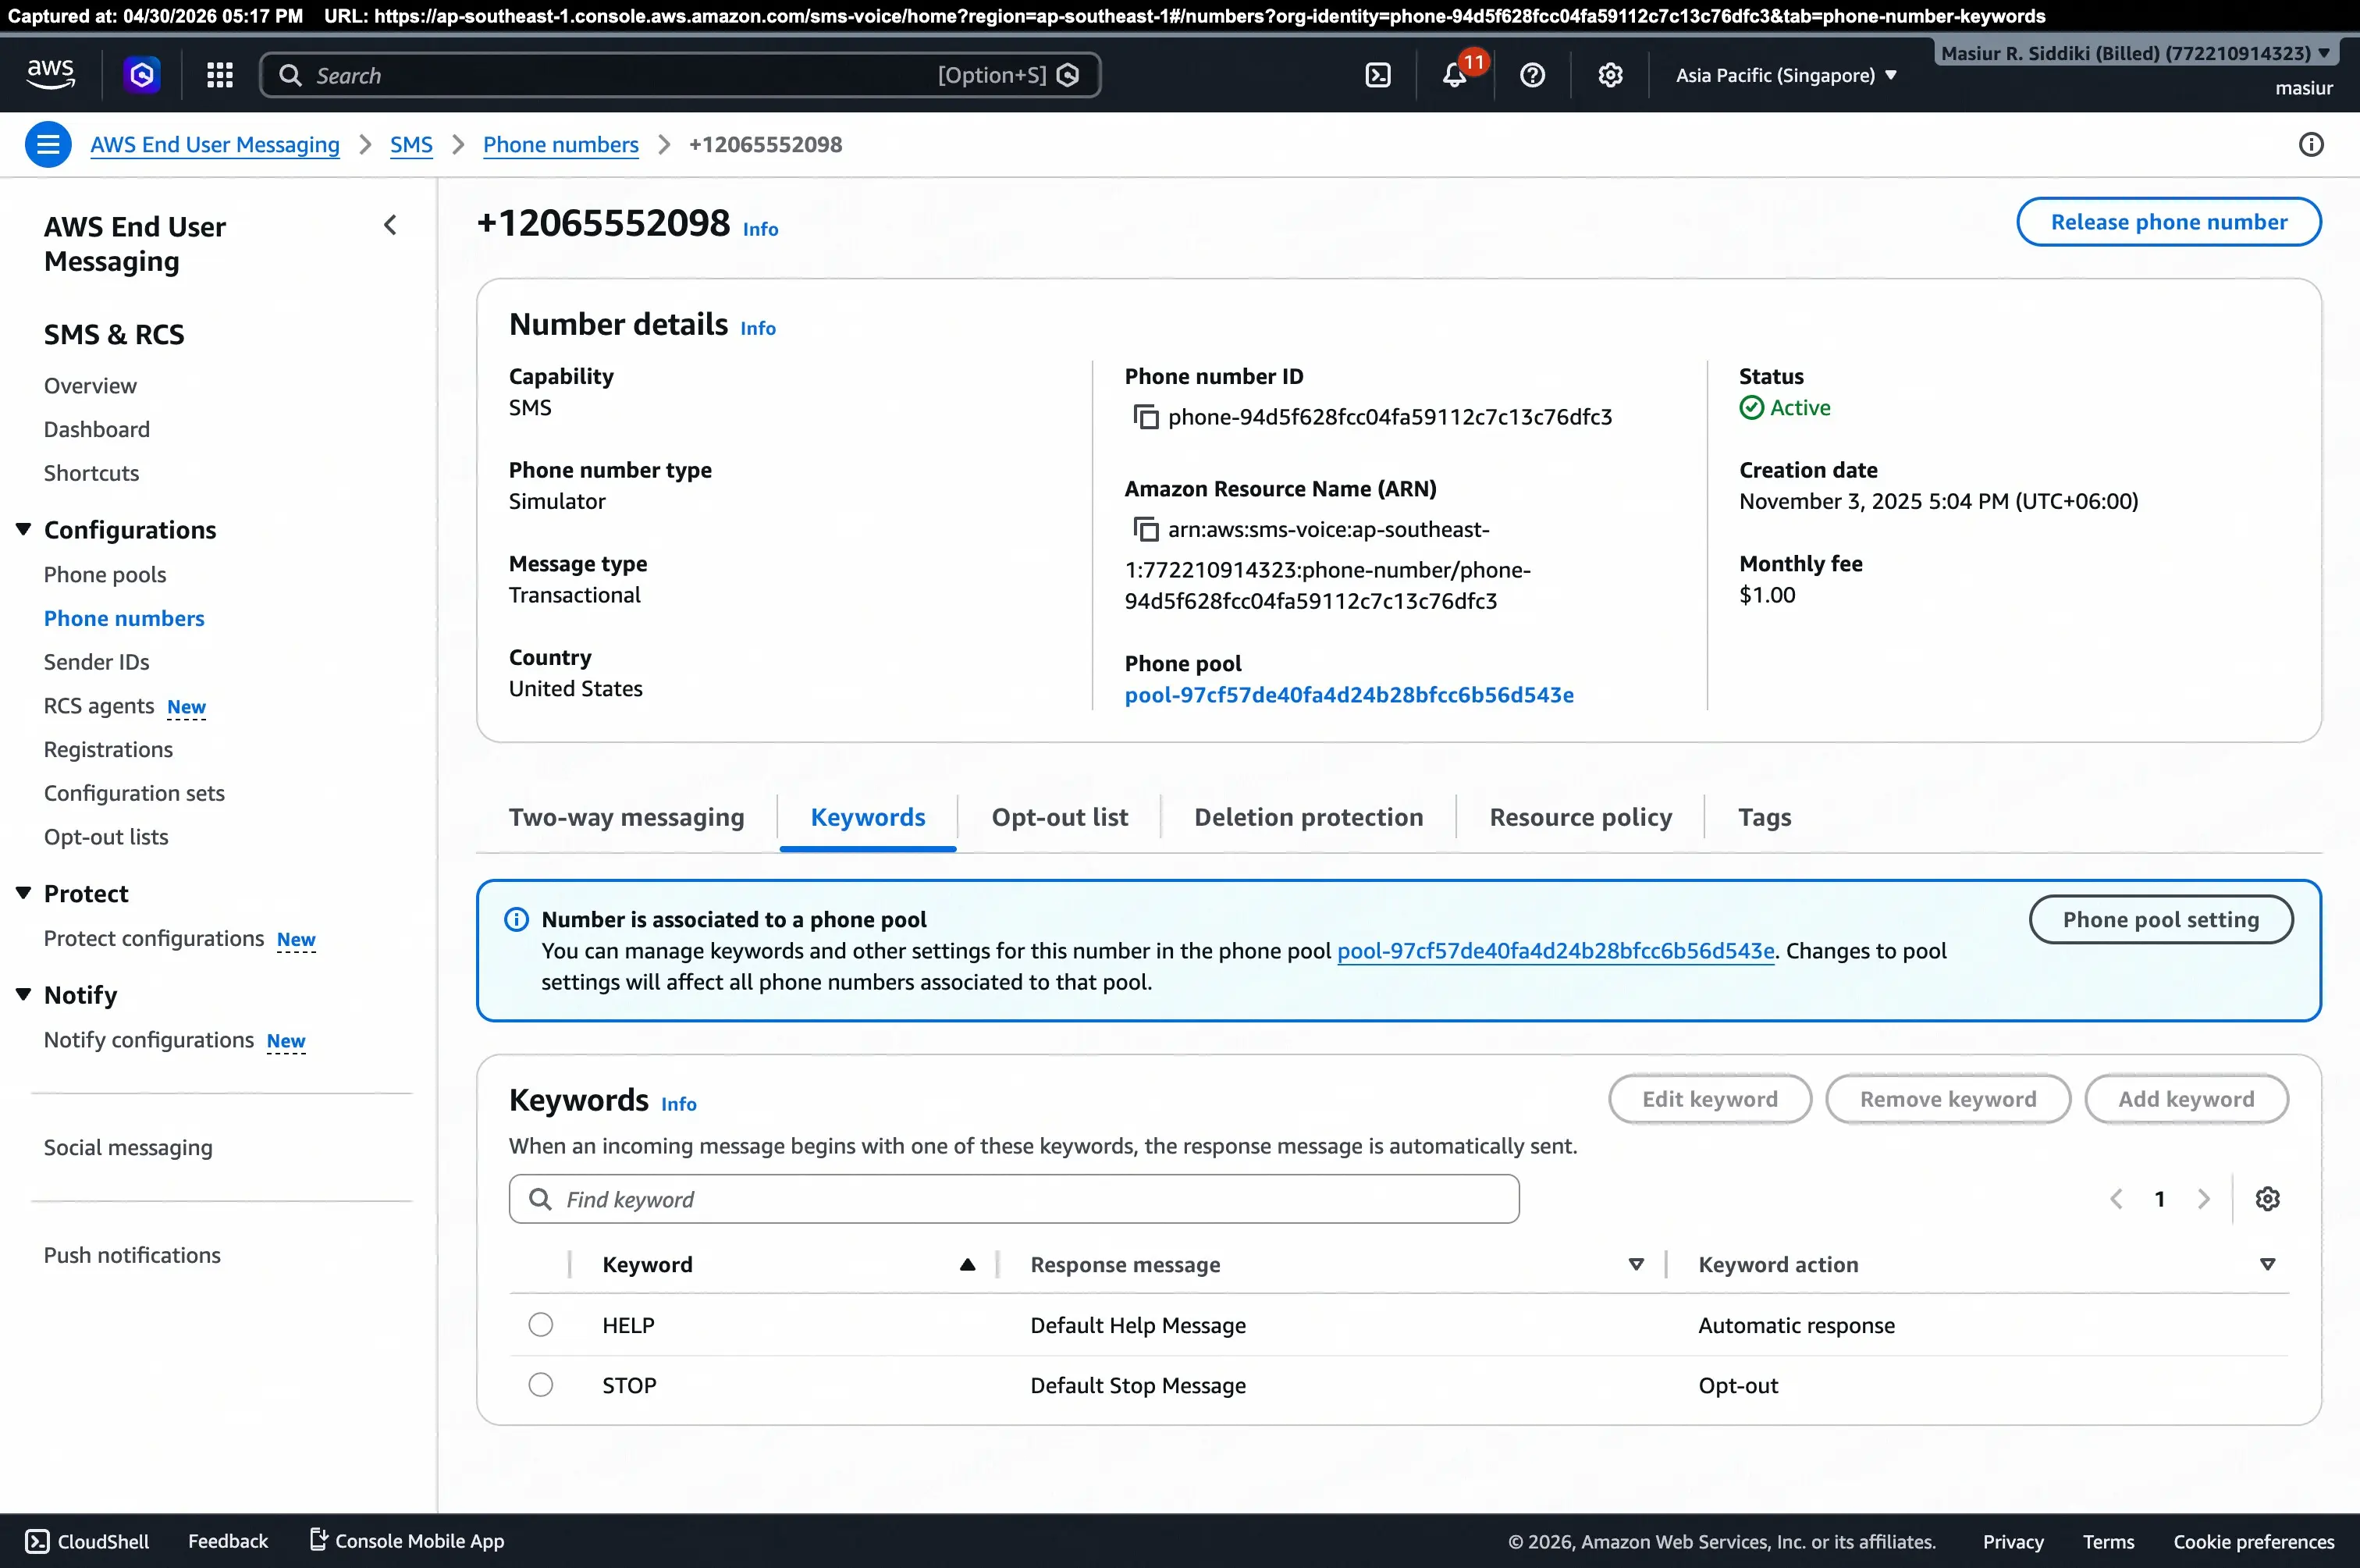Viewport: 2360px width, 1568px height.
Task: Switch to the Two-way messaging tab
Action: pos(627,817)
